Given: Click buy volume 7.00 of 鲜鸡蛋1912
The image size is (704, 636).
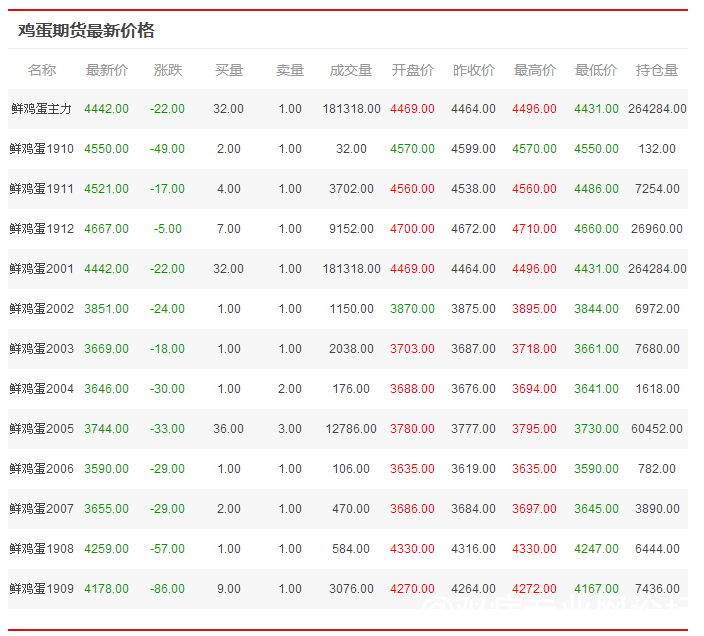Looking at the screenshot, I should pyautogui.click(x=229, y=228).
